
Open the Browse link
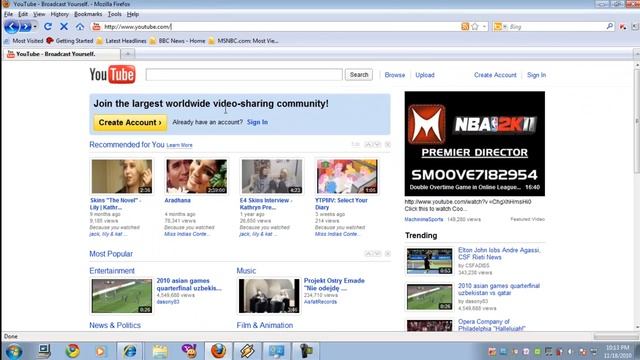395,75
